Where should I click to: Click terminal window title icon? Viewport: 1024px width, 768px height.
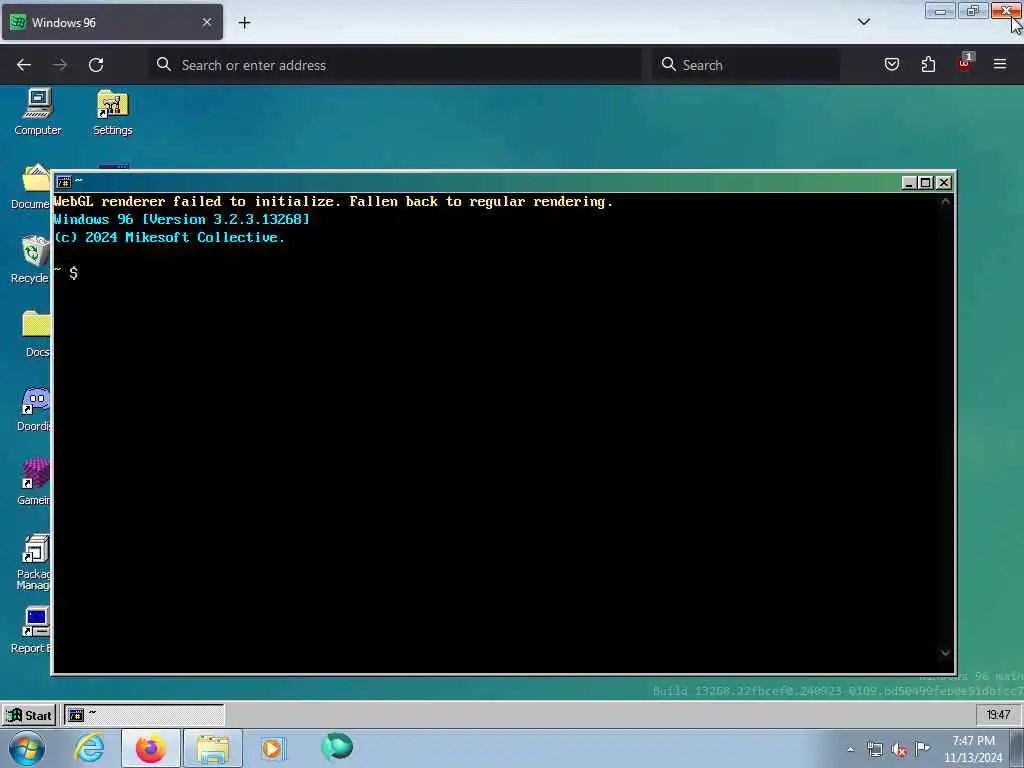point(63,182)
